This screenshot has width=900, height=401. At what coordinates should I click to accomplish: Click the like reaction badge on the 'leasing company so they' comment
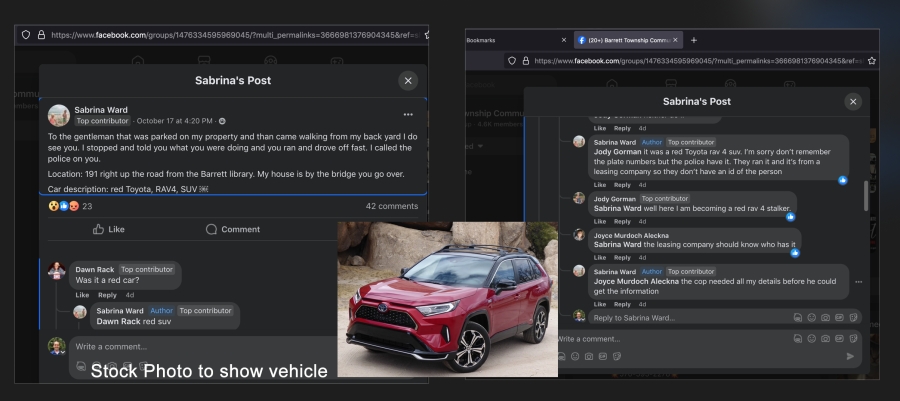[x=843, y=180]
